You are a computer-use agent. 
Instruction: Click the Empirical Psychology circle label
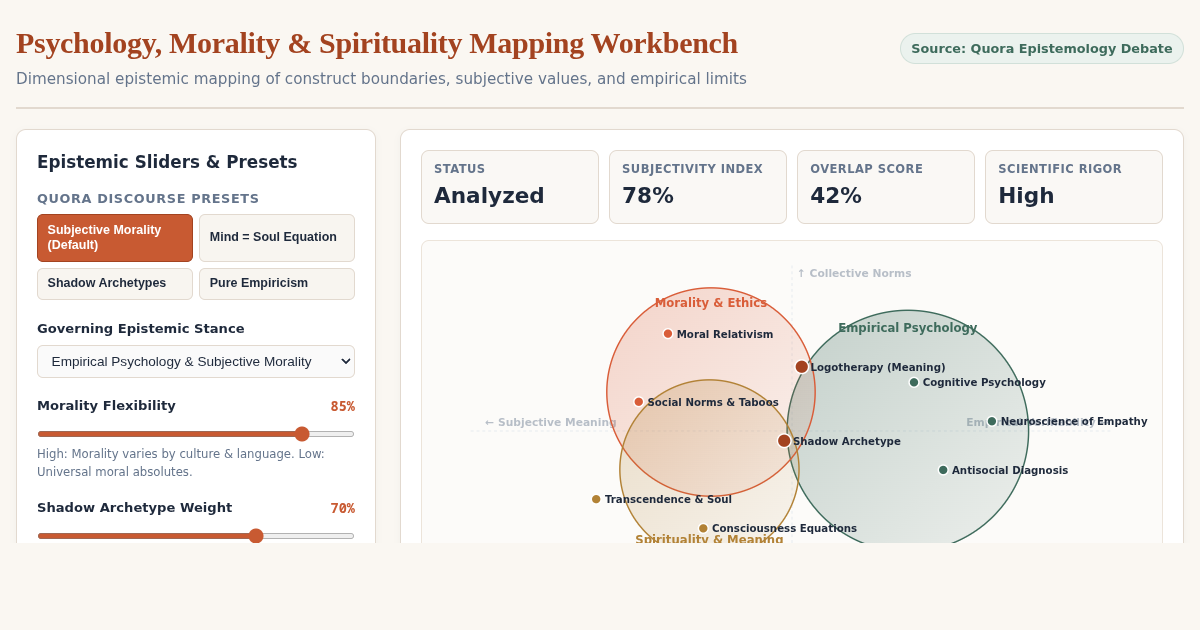[908, 328]
